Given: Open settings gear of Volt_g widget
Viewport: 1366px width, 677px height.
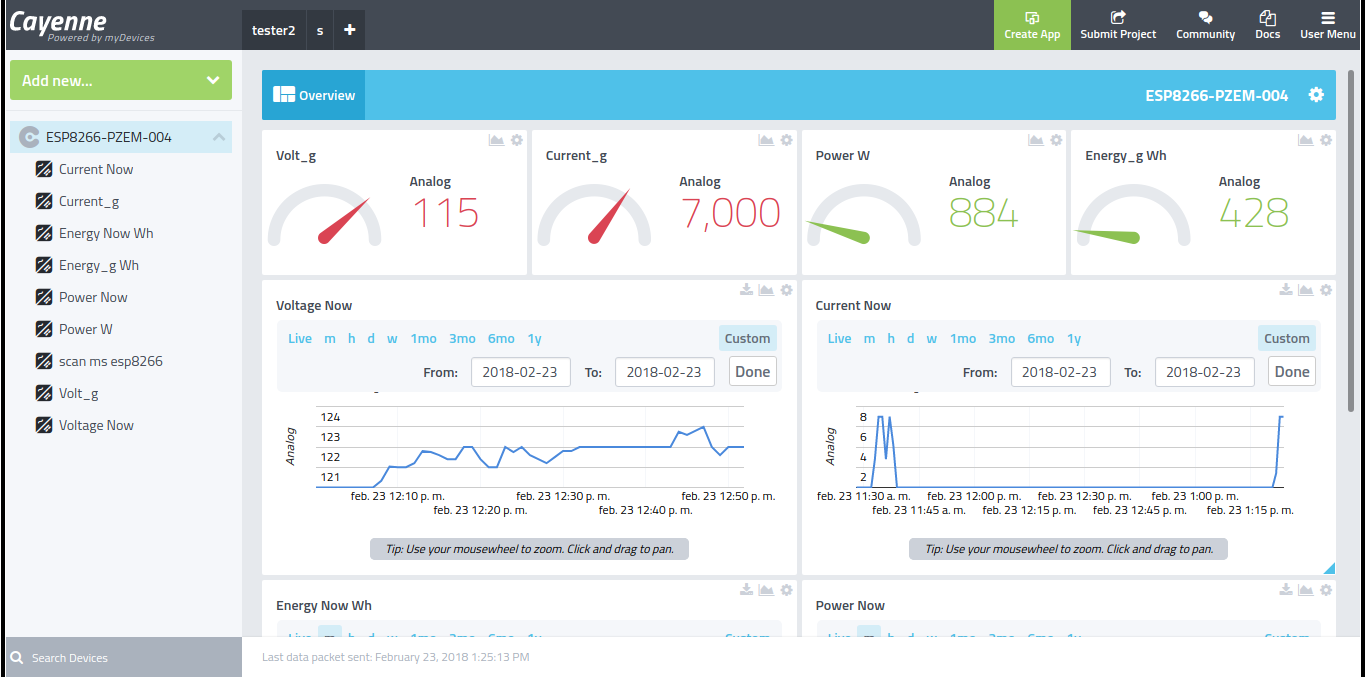Looking at the screenshot, I should pos(517,141).
